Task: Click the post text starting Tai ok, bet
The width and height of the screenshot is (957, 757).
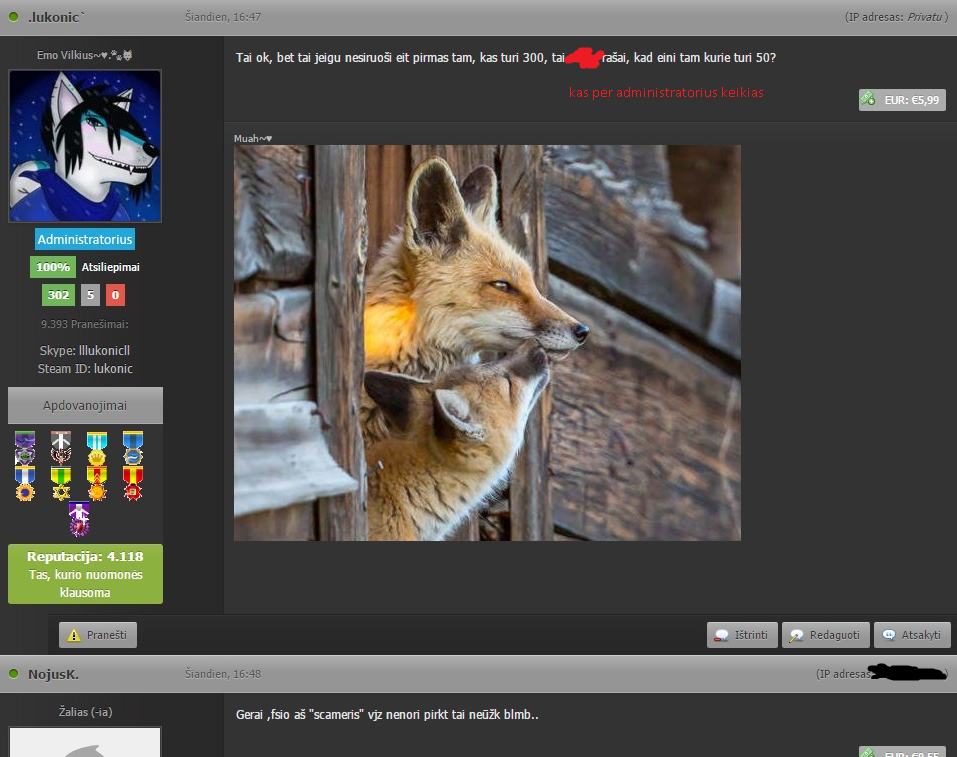Action: (506, 57)
